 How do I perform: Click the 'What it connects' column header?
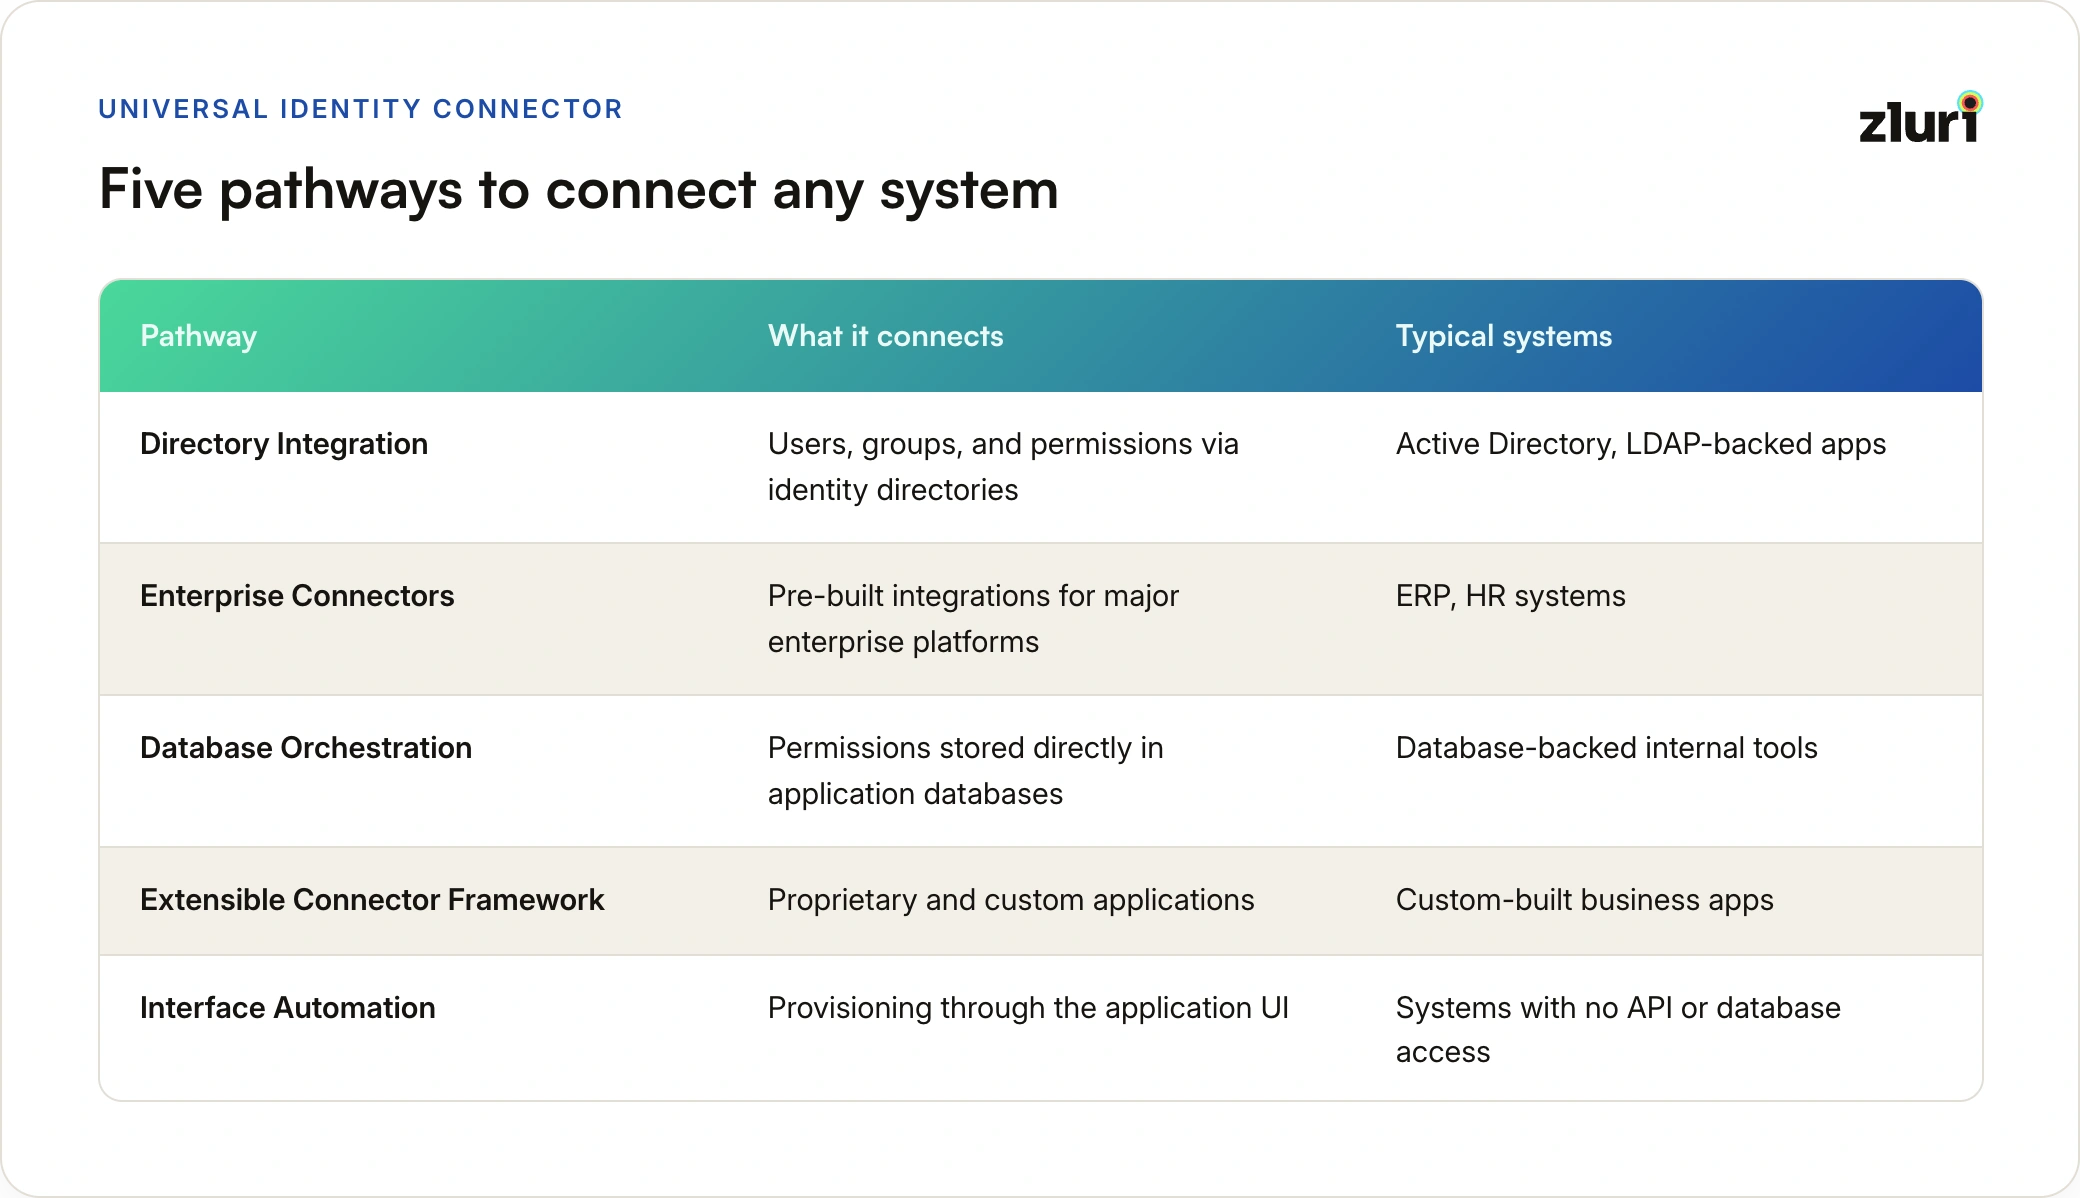coord(885,336)
